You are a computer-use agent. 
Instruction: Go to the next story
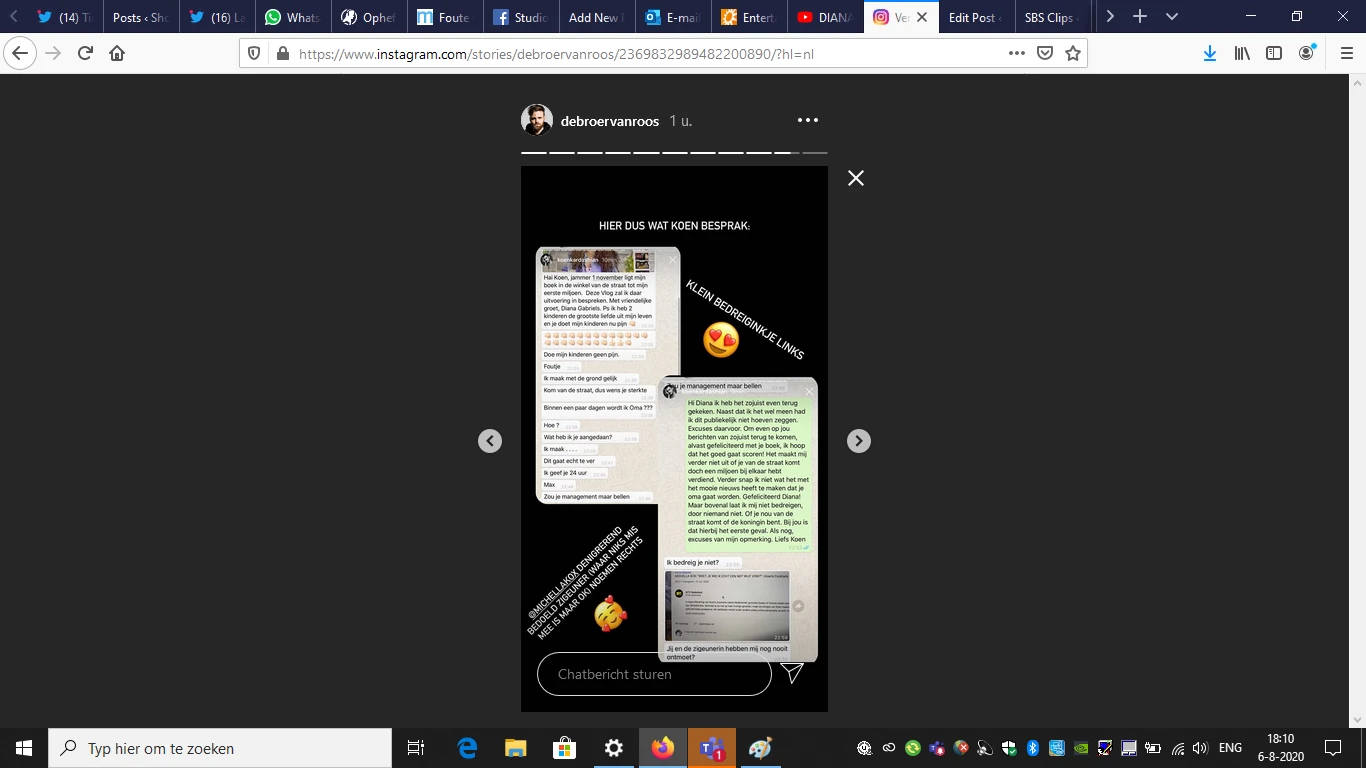858,441
